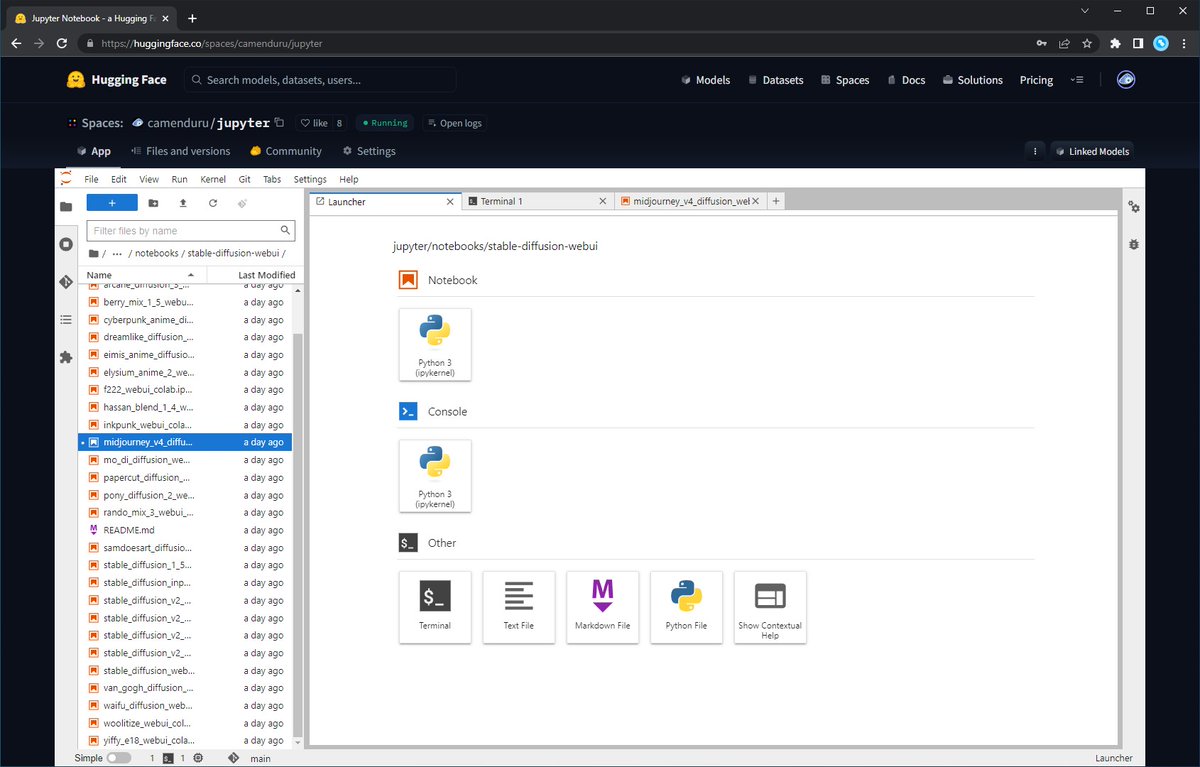Expand the collapsed breadcrumb ellipsis
Screen dimensions: 1200x767
click(118, 254)
